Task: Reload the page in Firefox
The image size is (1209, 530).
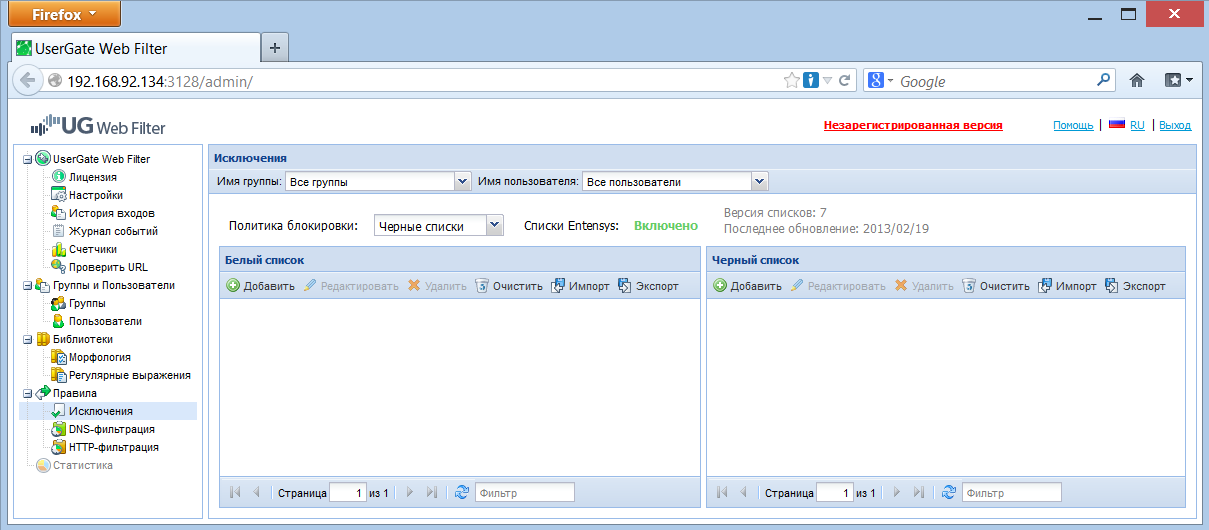Action: tap(845, 81)
